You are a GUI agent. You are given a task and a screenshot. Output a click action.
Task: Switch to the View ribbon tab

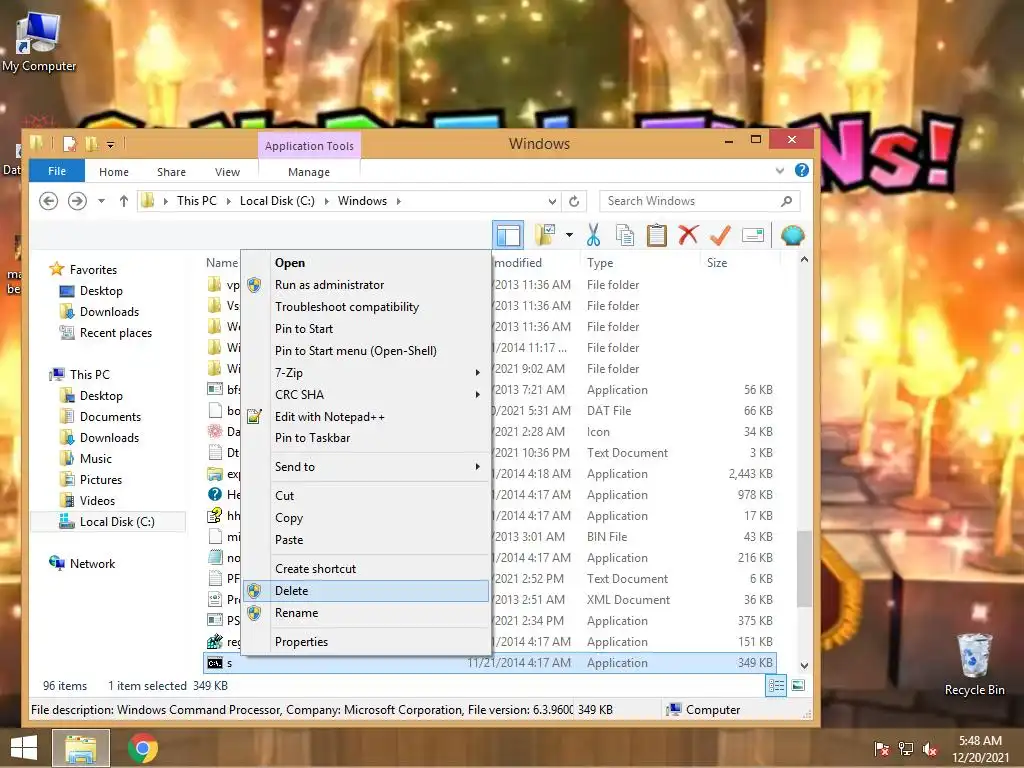pos(227,172)
